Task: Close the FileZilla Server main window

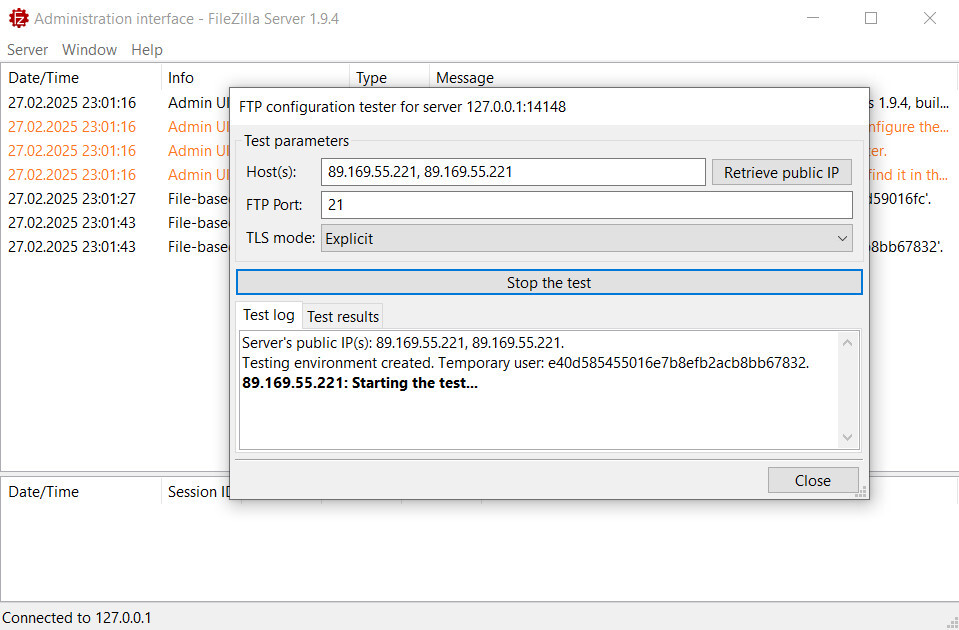Action: 930,18
